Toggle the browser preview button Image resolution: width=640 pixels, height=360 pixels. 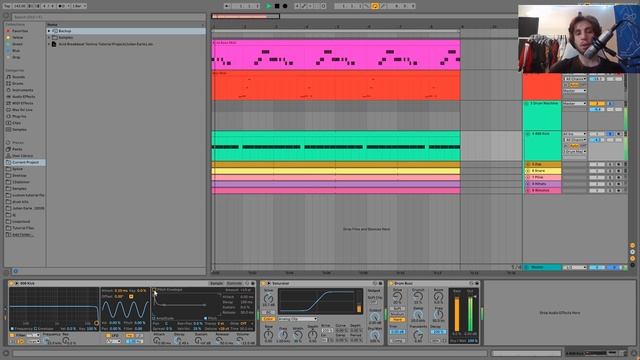[x=16, y=271]
